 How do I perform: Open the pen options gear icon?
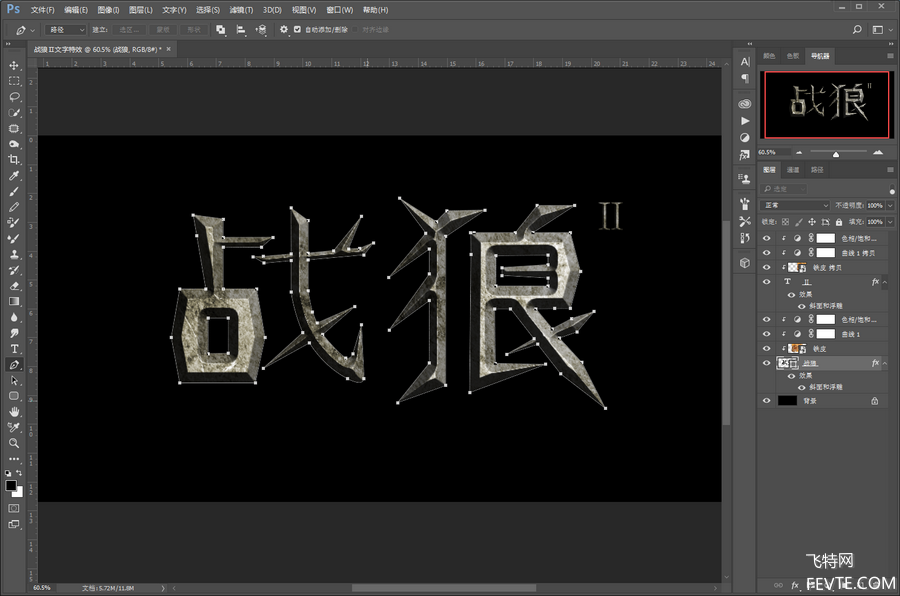click(x=284, y=29)
